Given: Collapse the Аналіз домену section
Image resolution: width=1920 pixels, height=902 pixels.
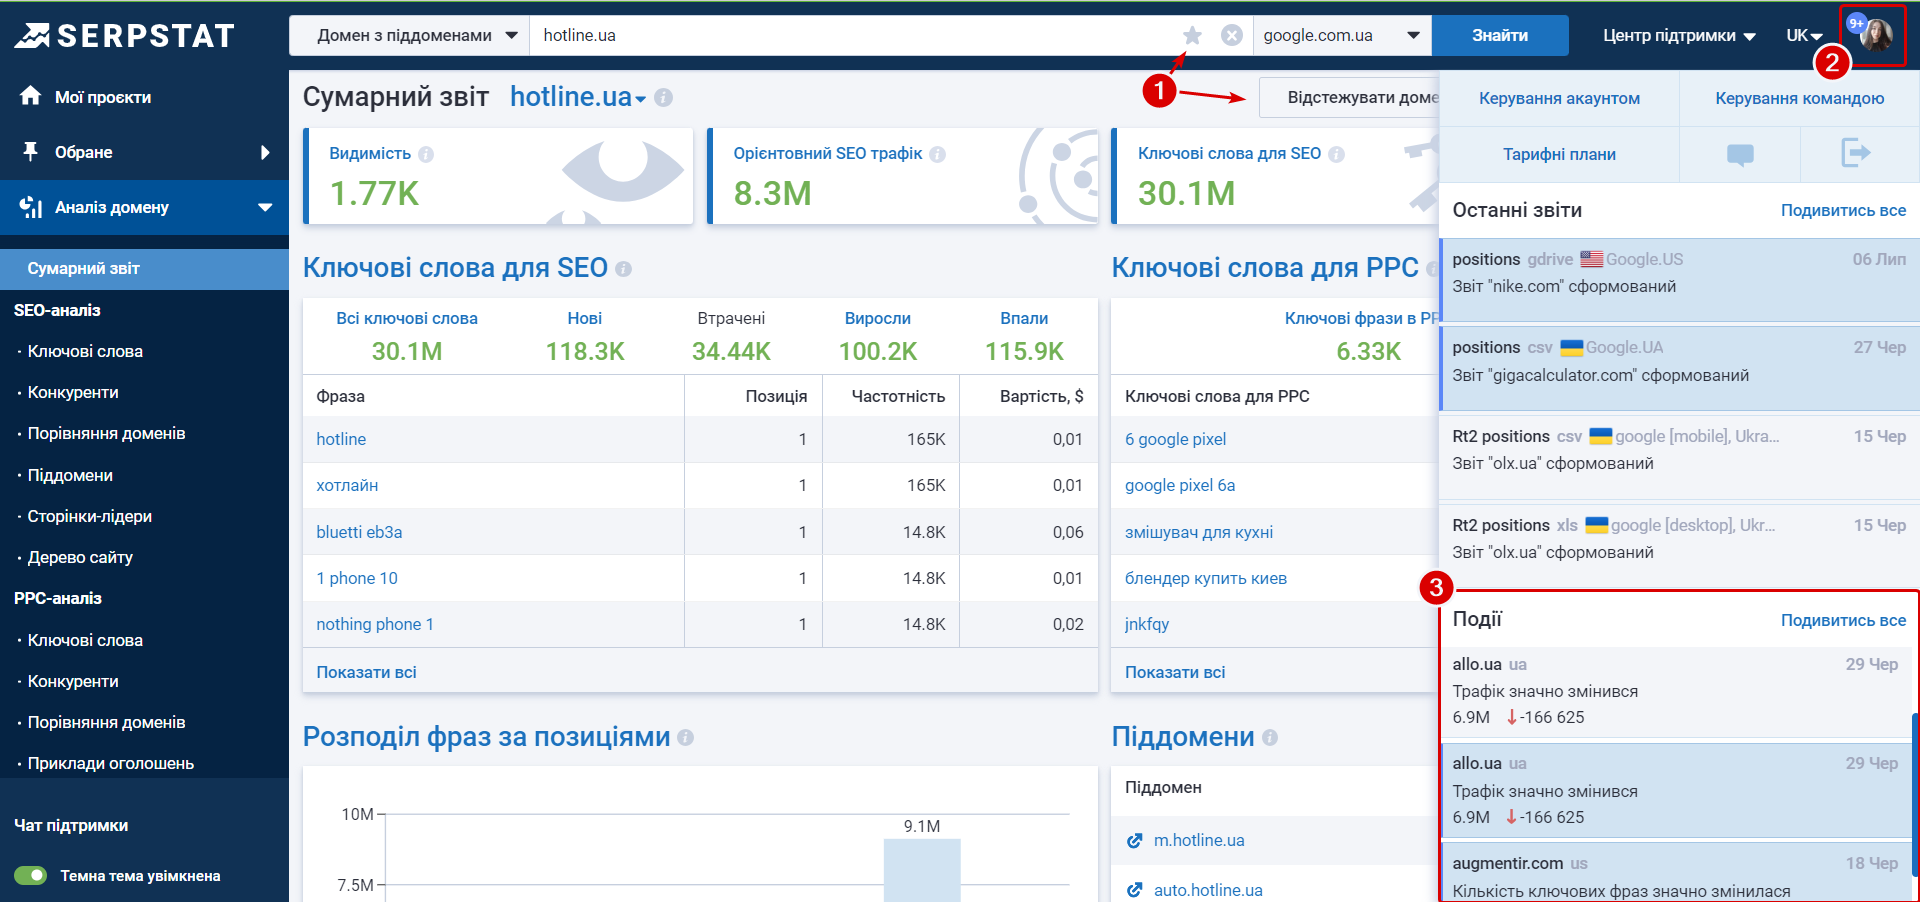Looking at the screenshot, I should (x=265, y=207).
